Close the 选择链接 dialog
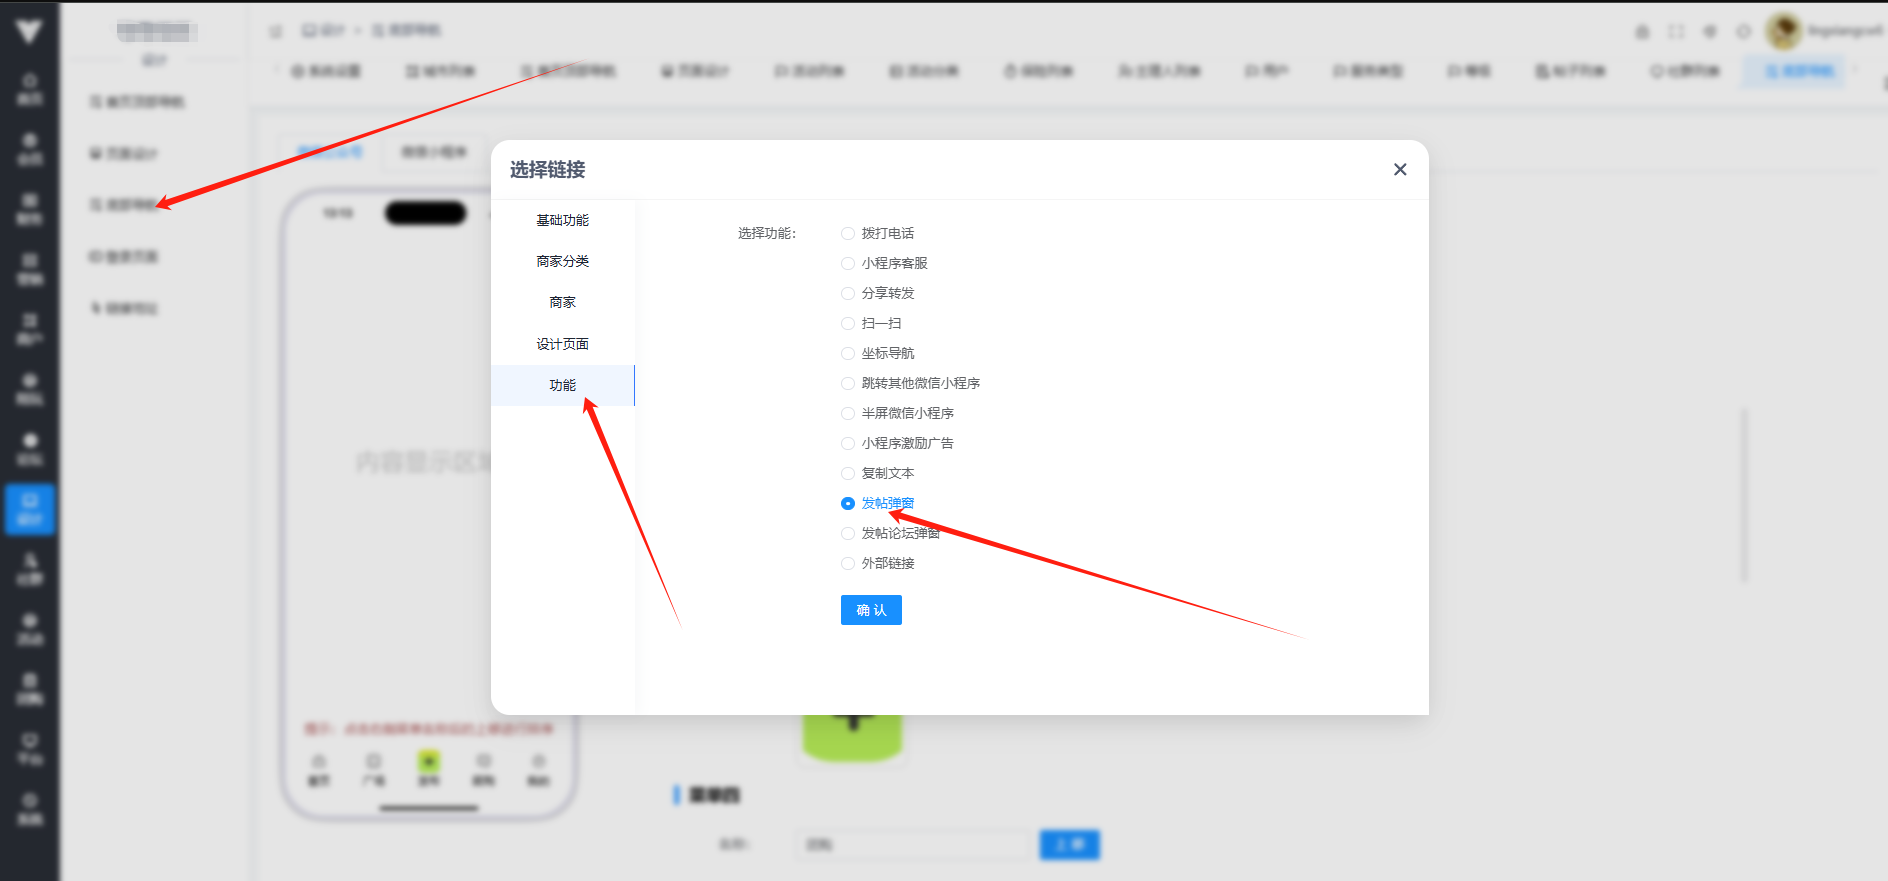The height and width of the screenshot is (881, 1888). point(1400,170)
